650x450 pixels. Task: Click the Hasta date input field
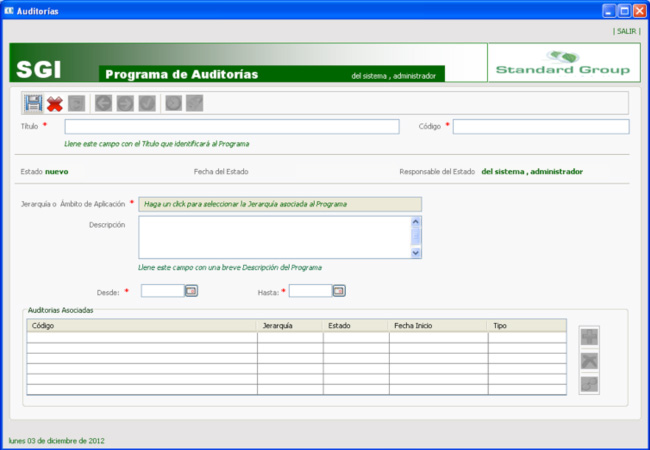[309, 291]
